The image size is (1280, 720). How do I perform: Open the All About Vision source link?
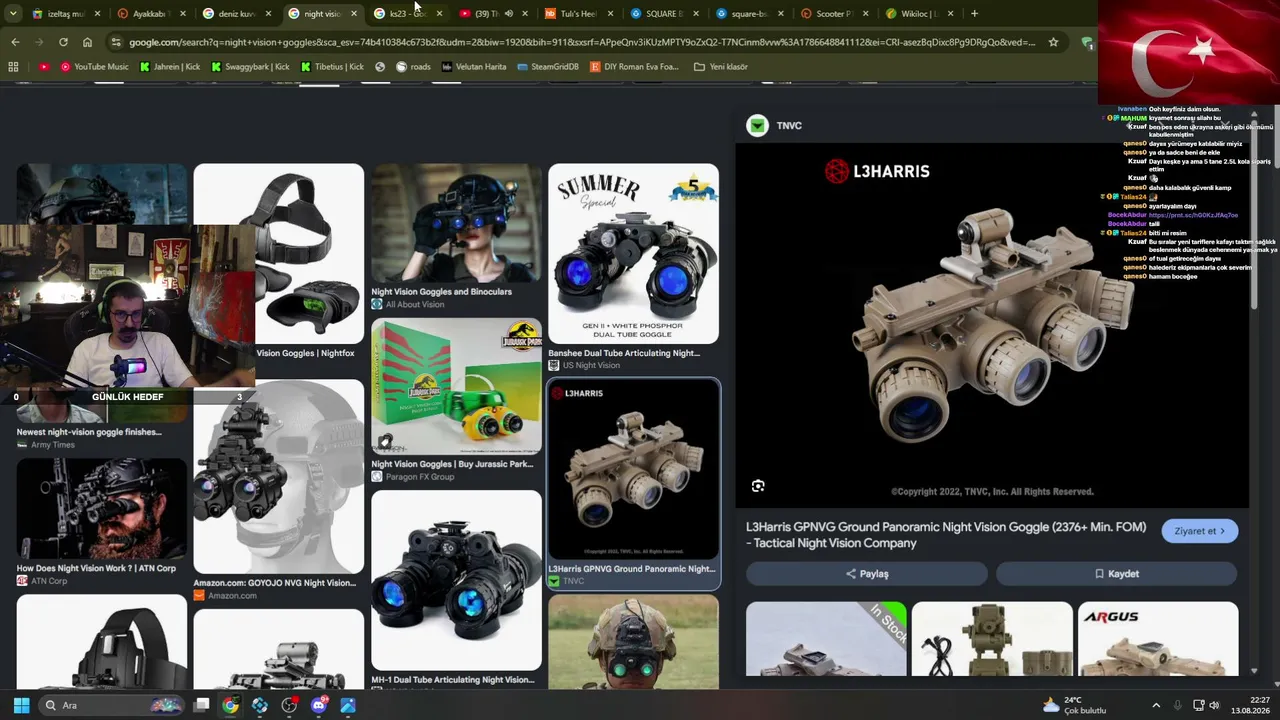click(x=408, y=305)
